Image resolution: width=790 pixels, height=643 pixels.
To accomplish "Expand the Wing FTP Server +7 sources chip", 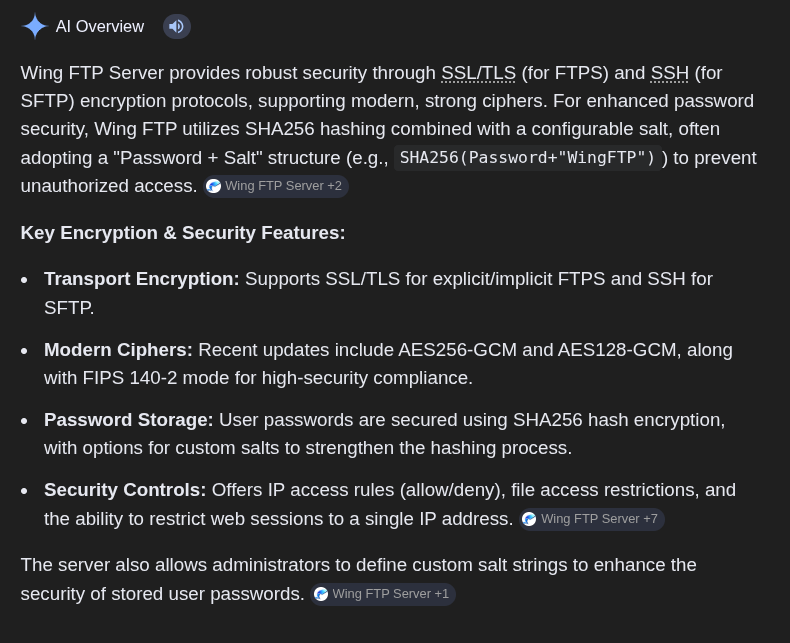I will pos(591,519).
